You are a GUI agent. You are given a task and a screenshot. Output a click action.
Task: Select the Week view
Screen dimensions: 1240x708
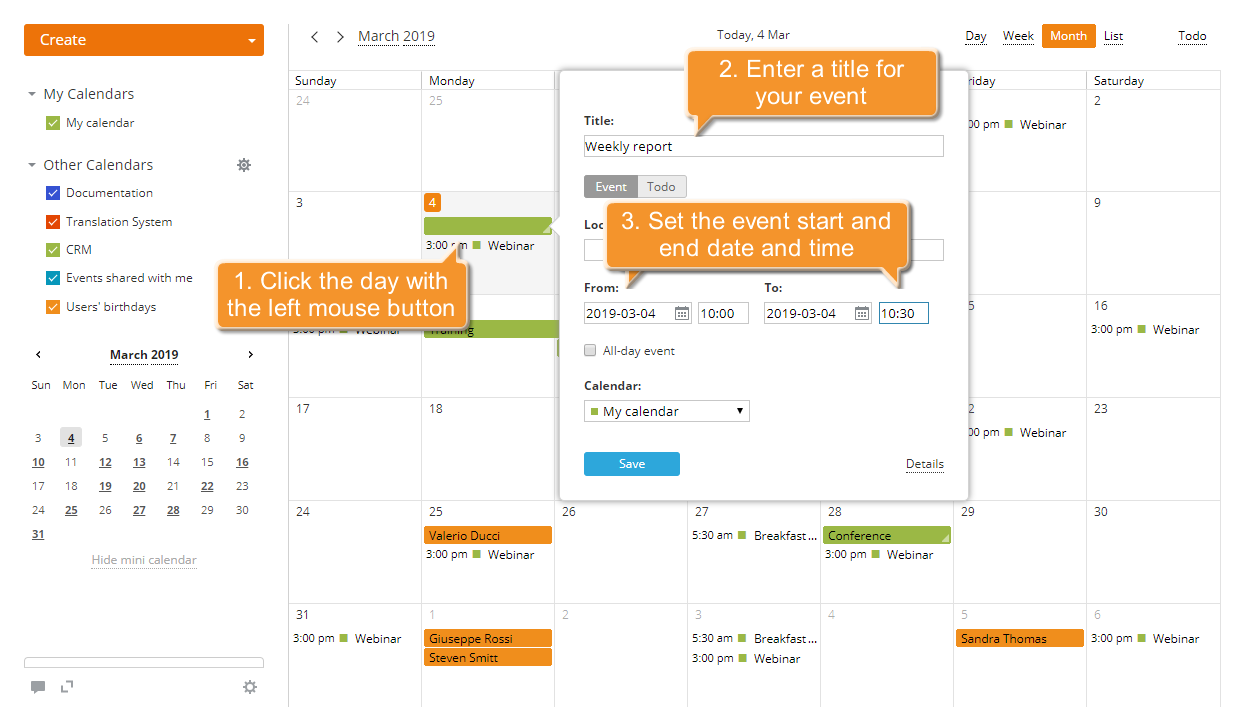pyautogui.click(x=1017, y=36)
